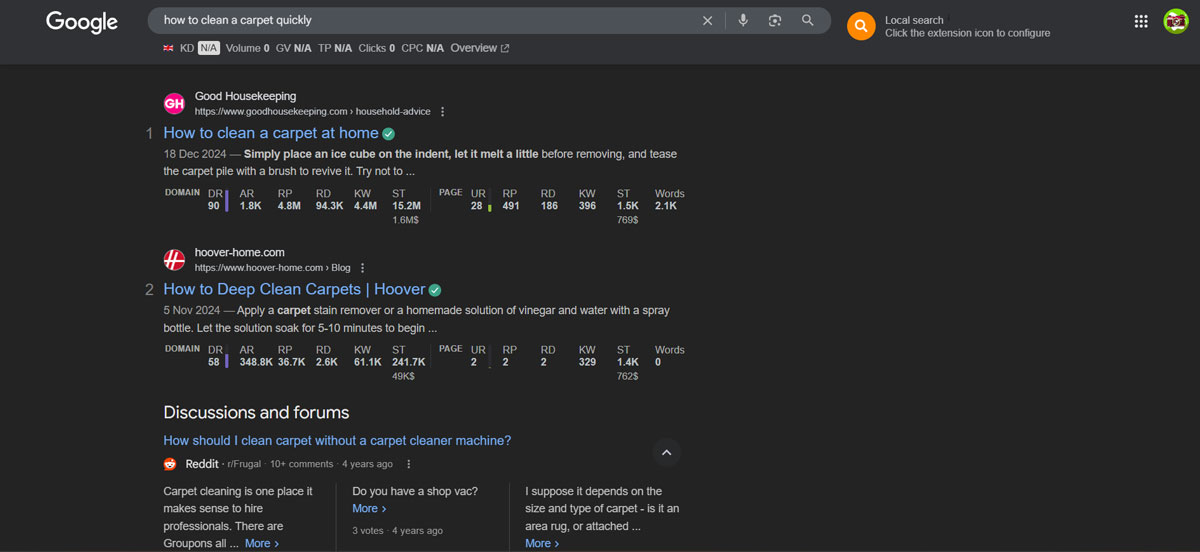1200x552 pixels.
Task: Click Good Housekeeping page RP value 491
Action: [511, 206]
